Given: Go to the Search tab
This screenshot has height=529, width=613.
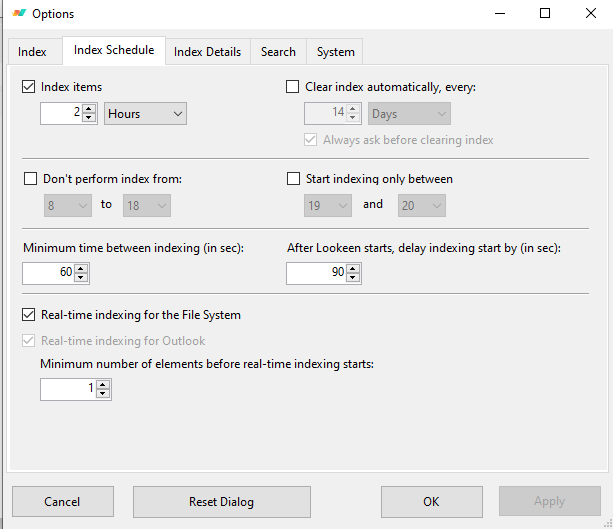Looking at the screenshot, I should coord(278,52).
